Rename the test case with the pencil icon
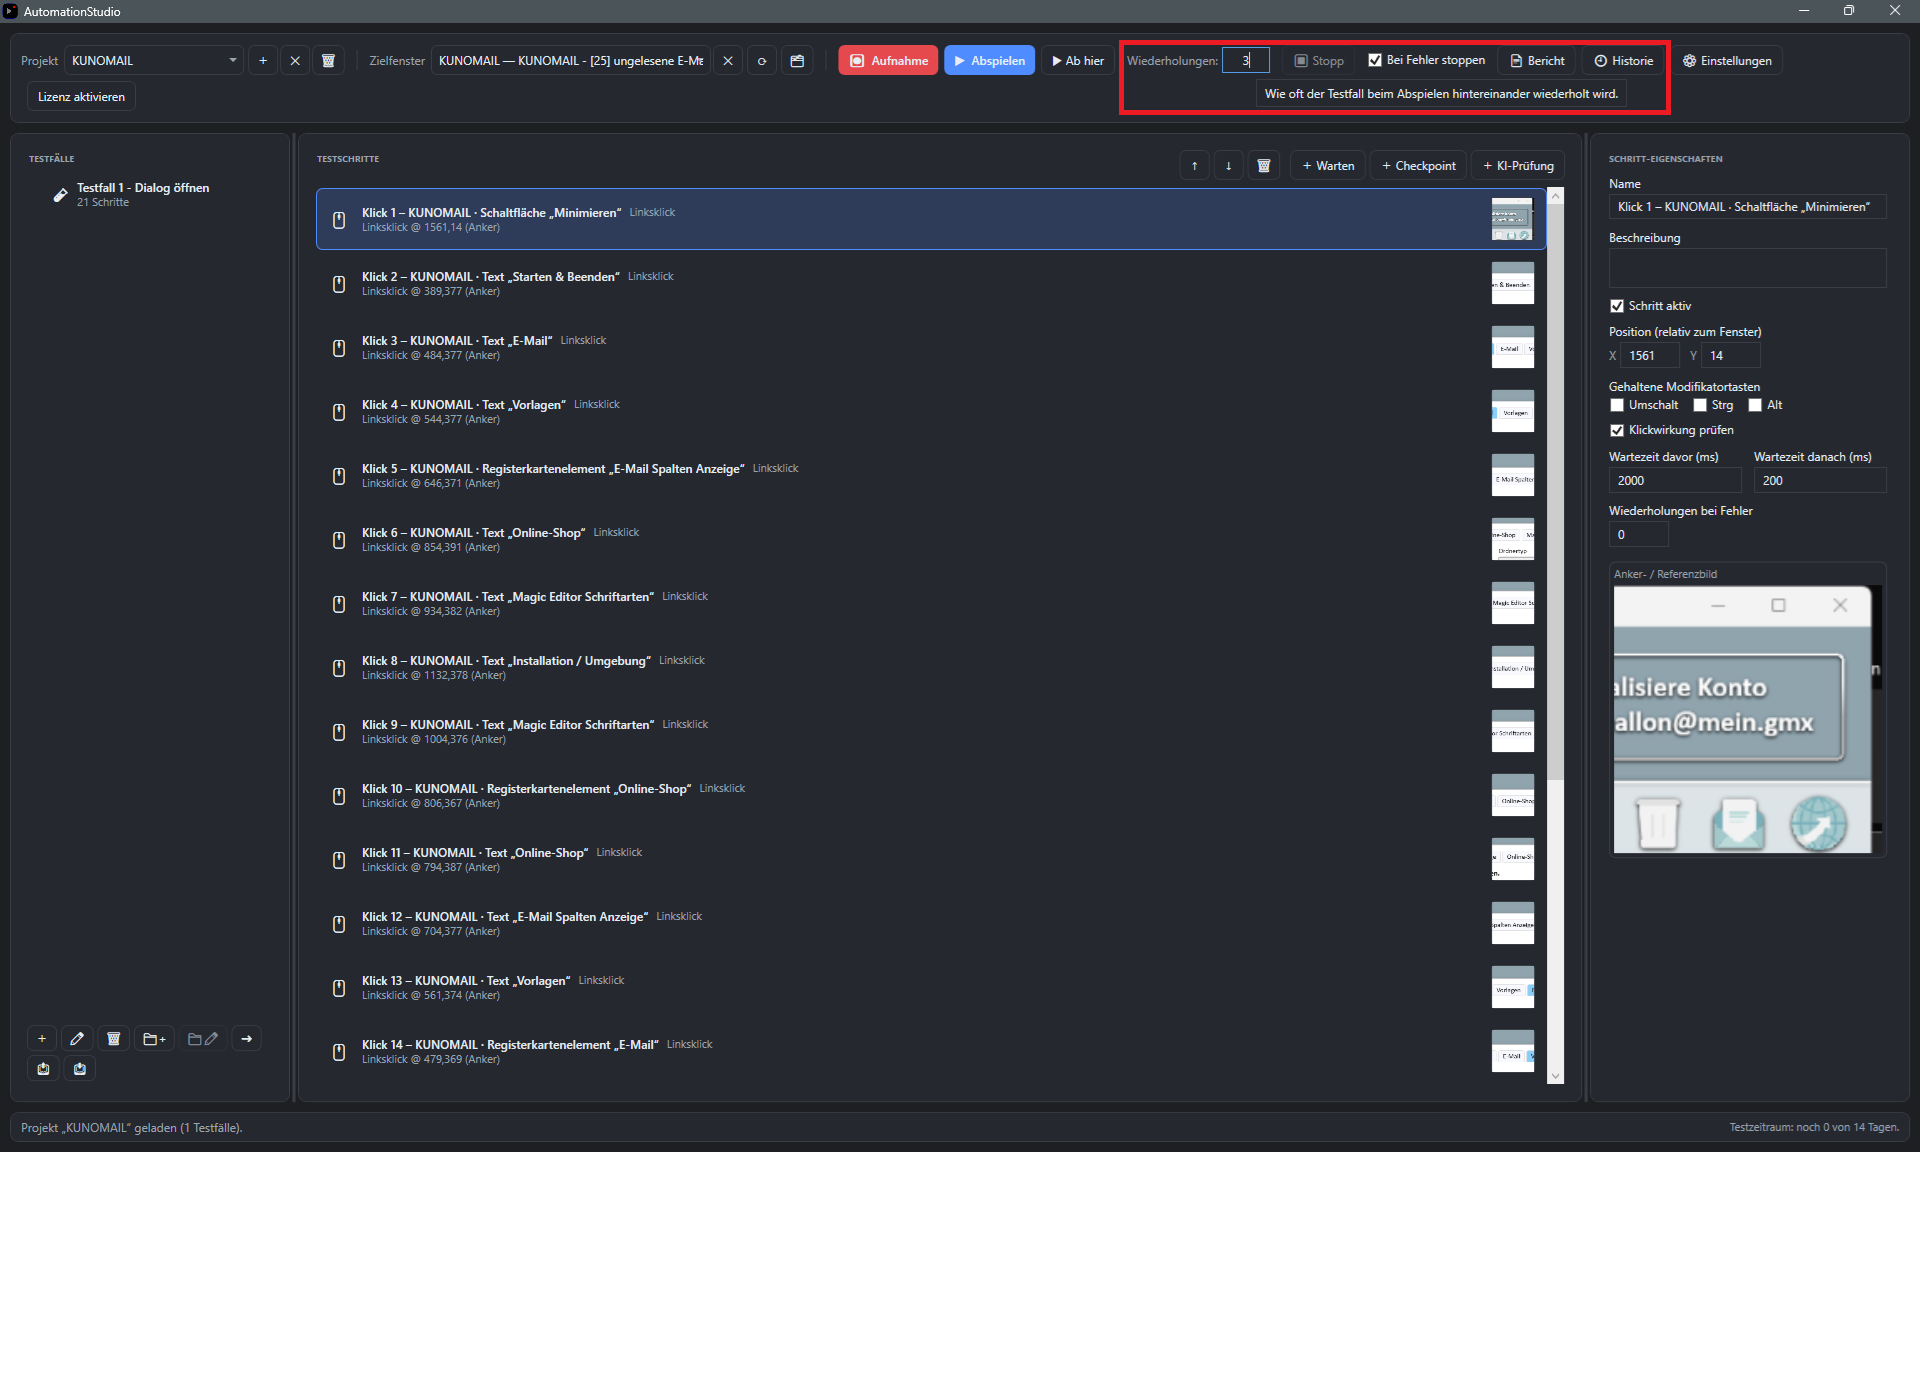 (77, 1039)
